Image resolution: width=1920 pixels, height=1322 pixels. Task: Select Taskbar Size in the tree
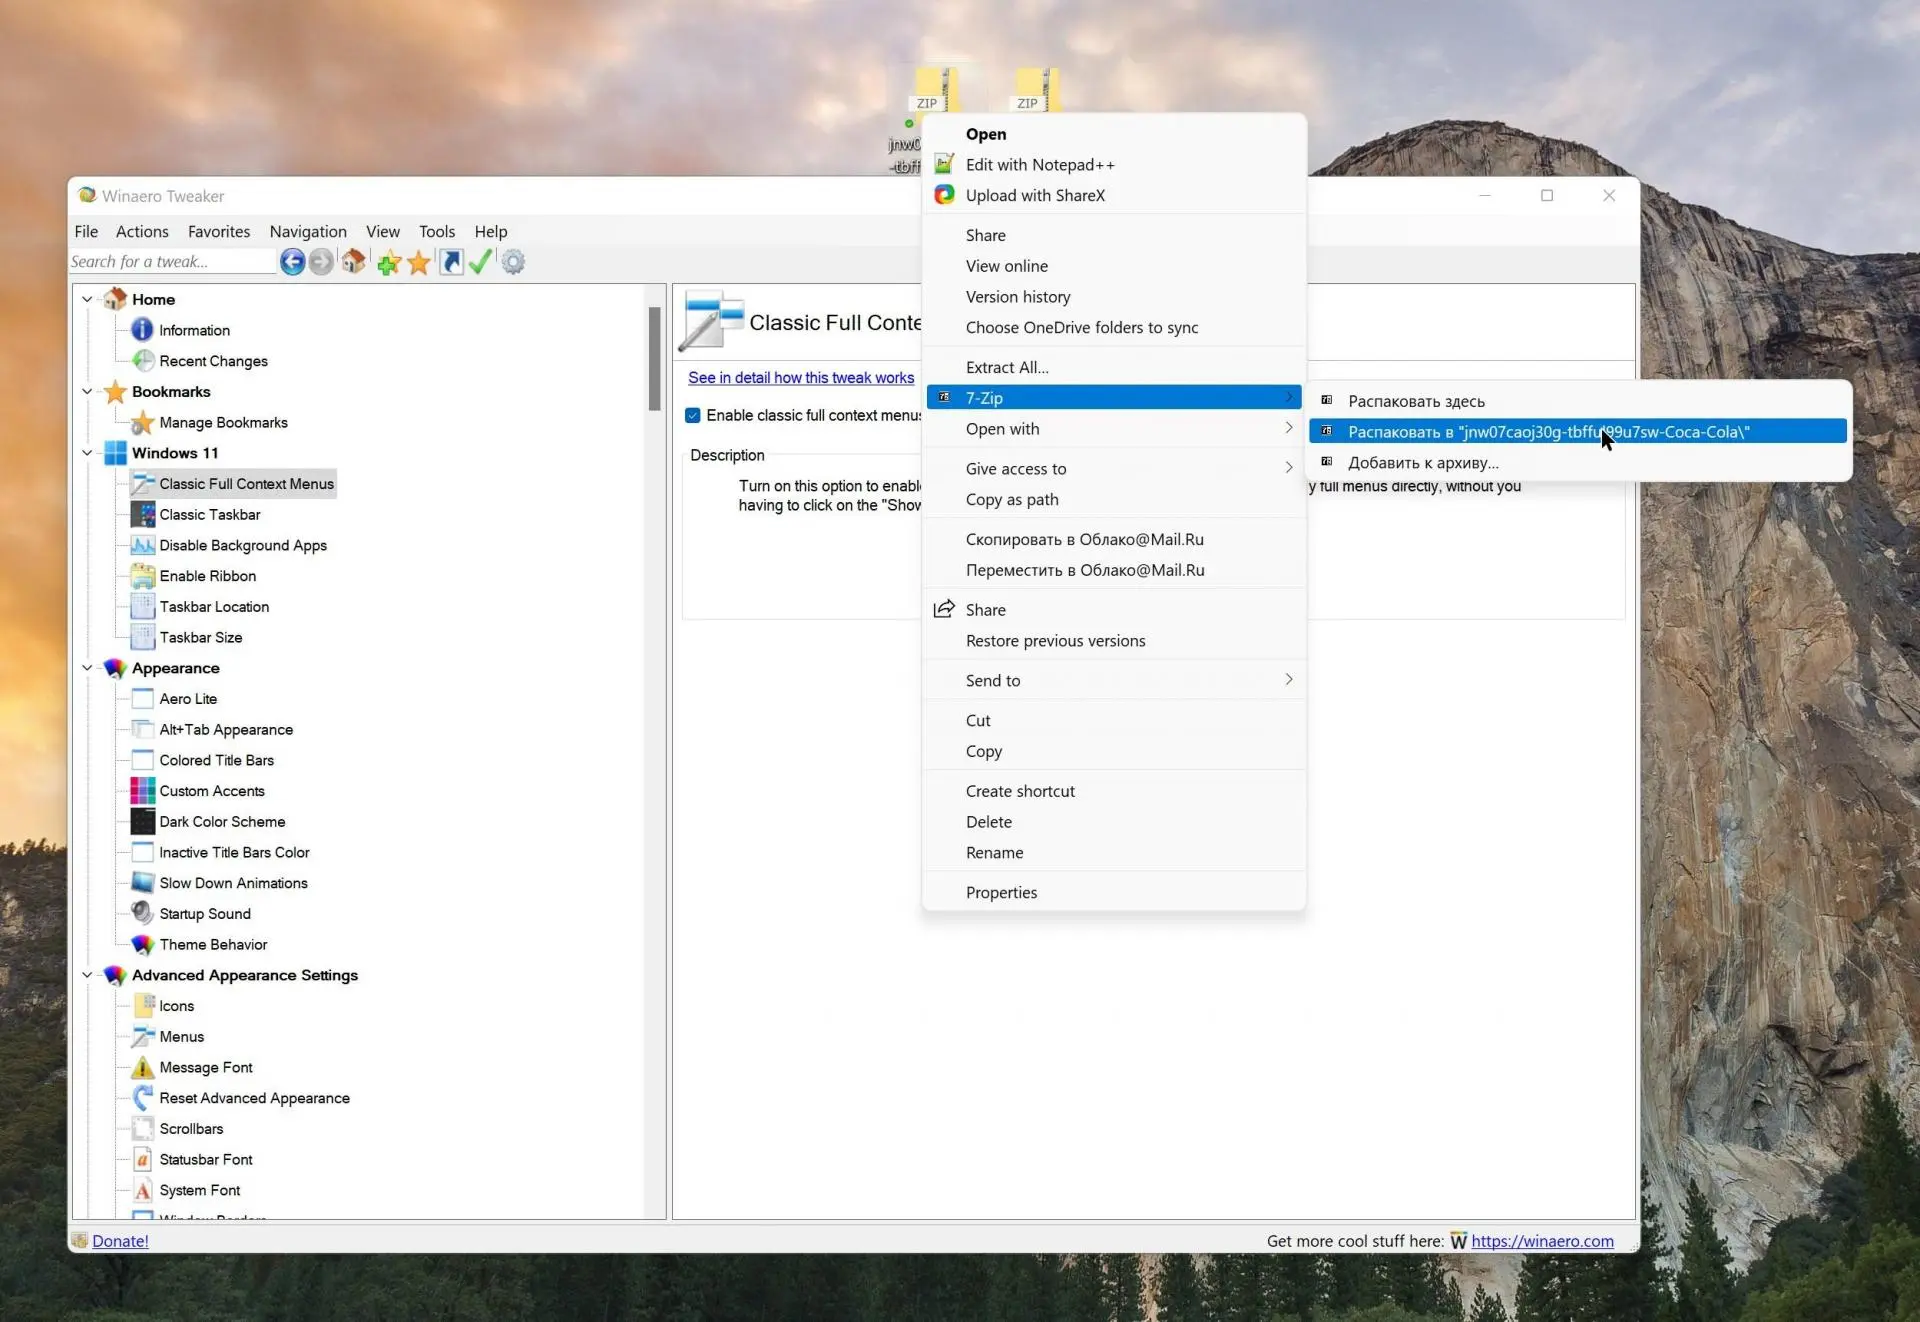coord(201,637)
